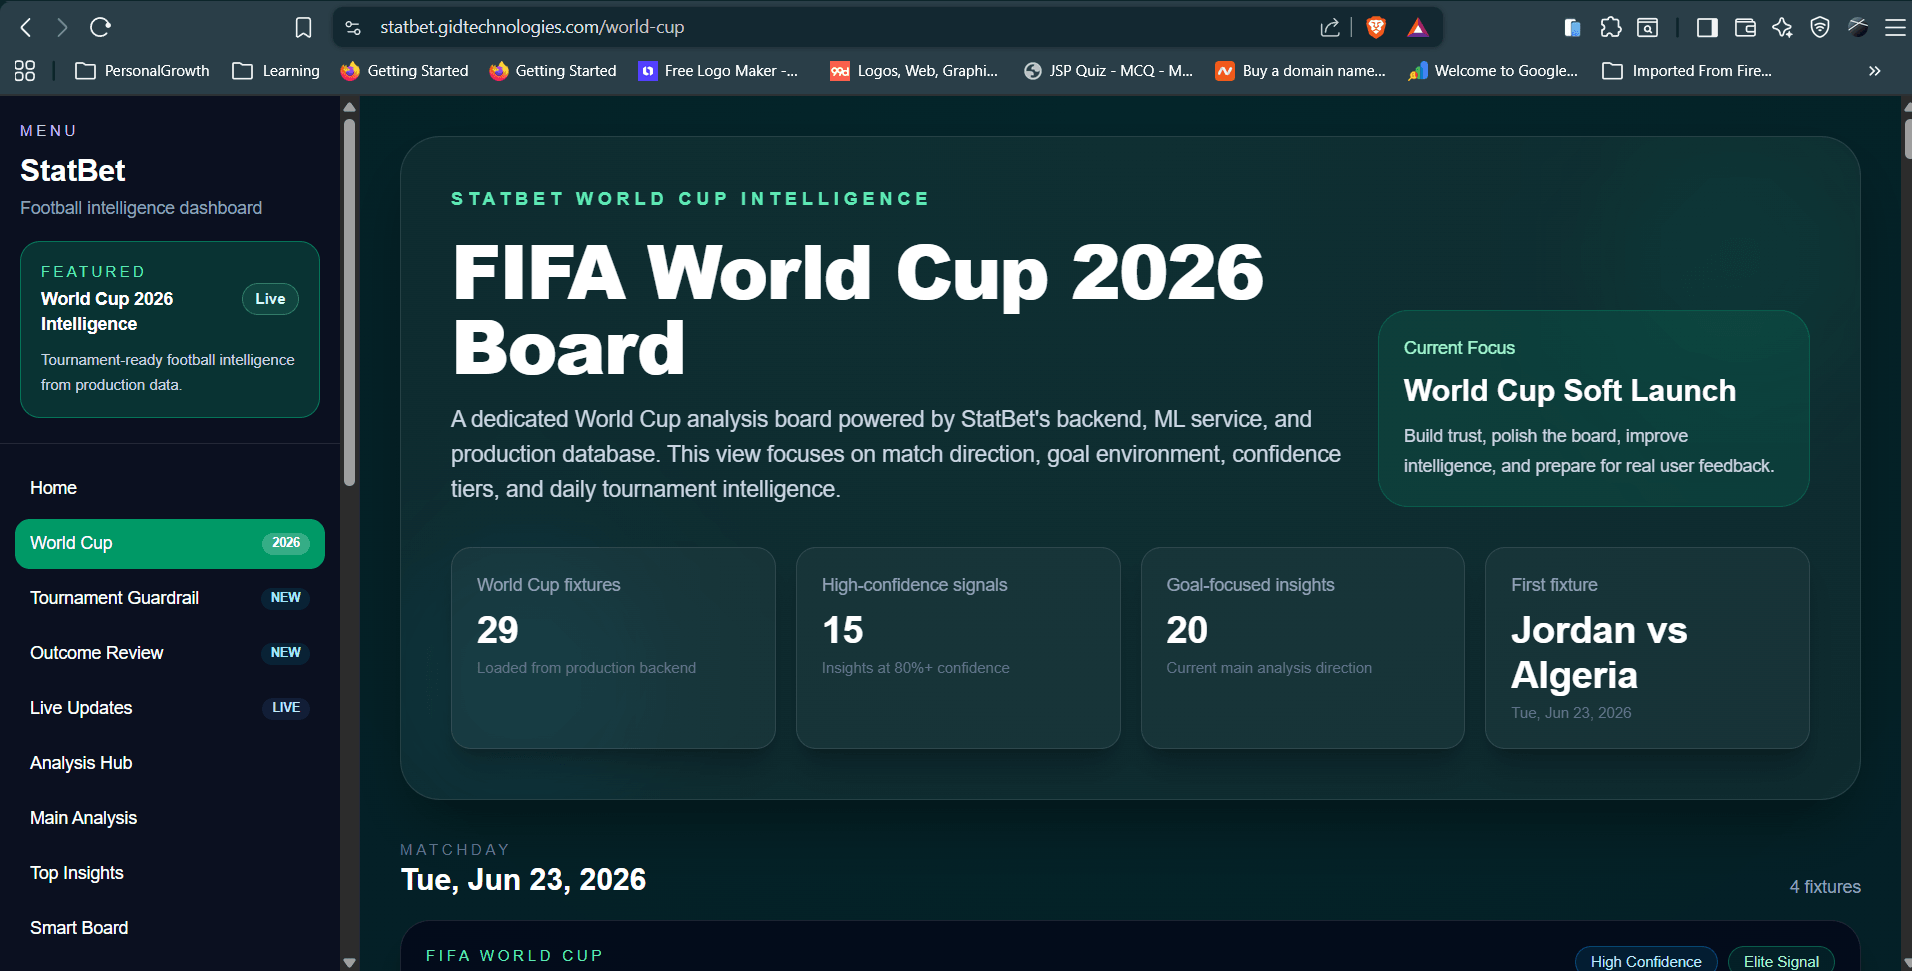
Task: Click the profile avatar icon in toolbar
Action: coord(1858,27)
